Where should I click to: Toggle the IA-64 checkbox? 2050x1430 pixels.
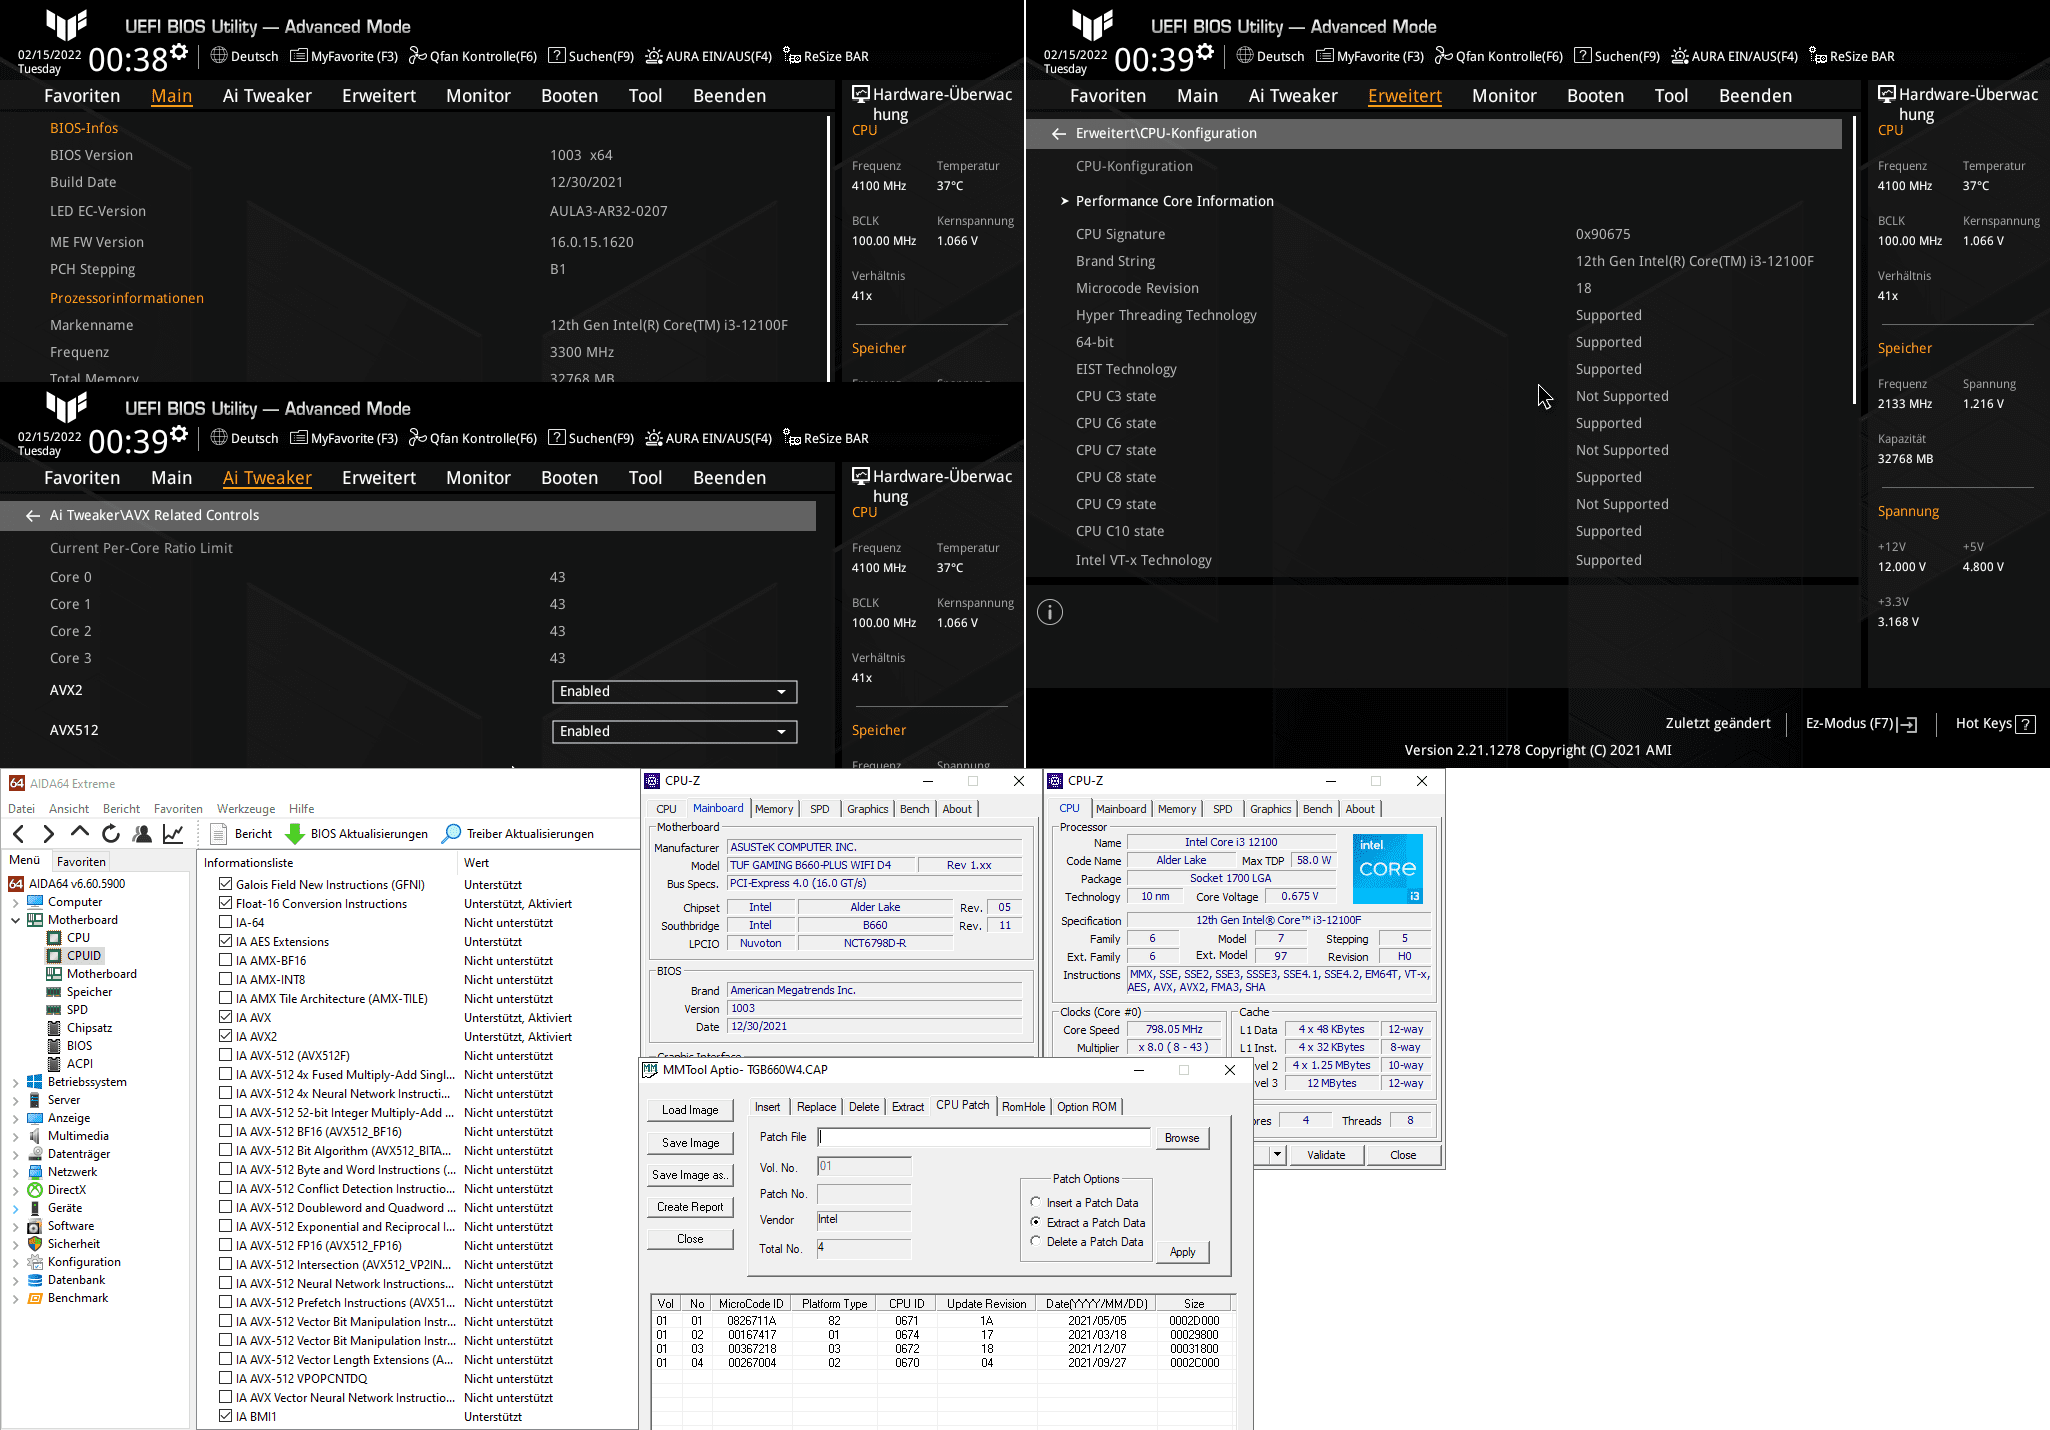point(226,922)
